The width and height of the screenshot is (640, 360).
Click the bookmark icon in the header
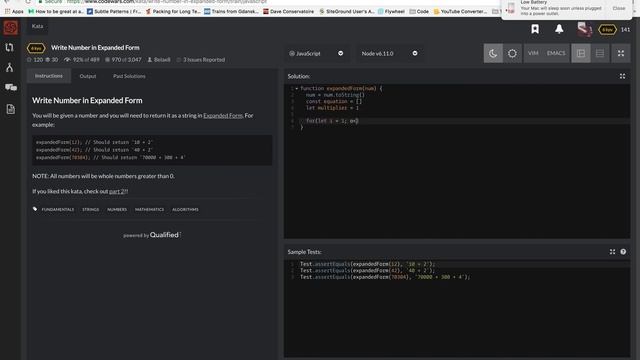coord(535,29)
